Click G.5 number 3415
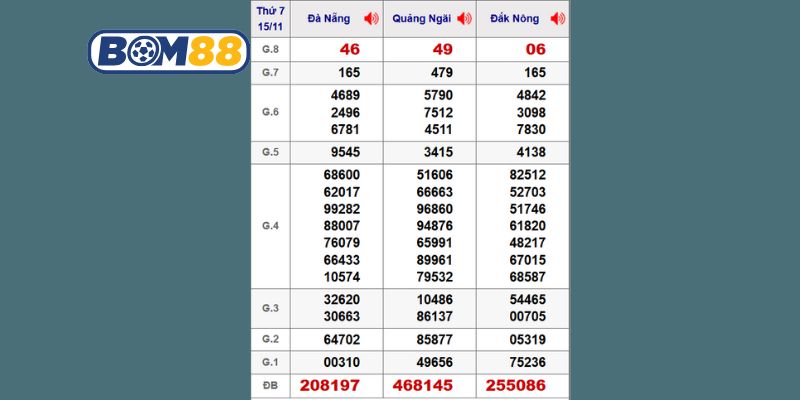 pos(438,152)
